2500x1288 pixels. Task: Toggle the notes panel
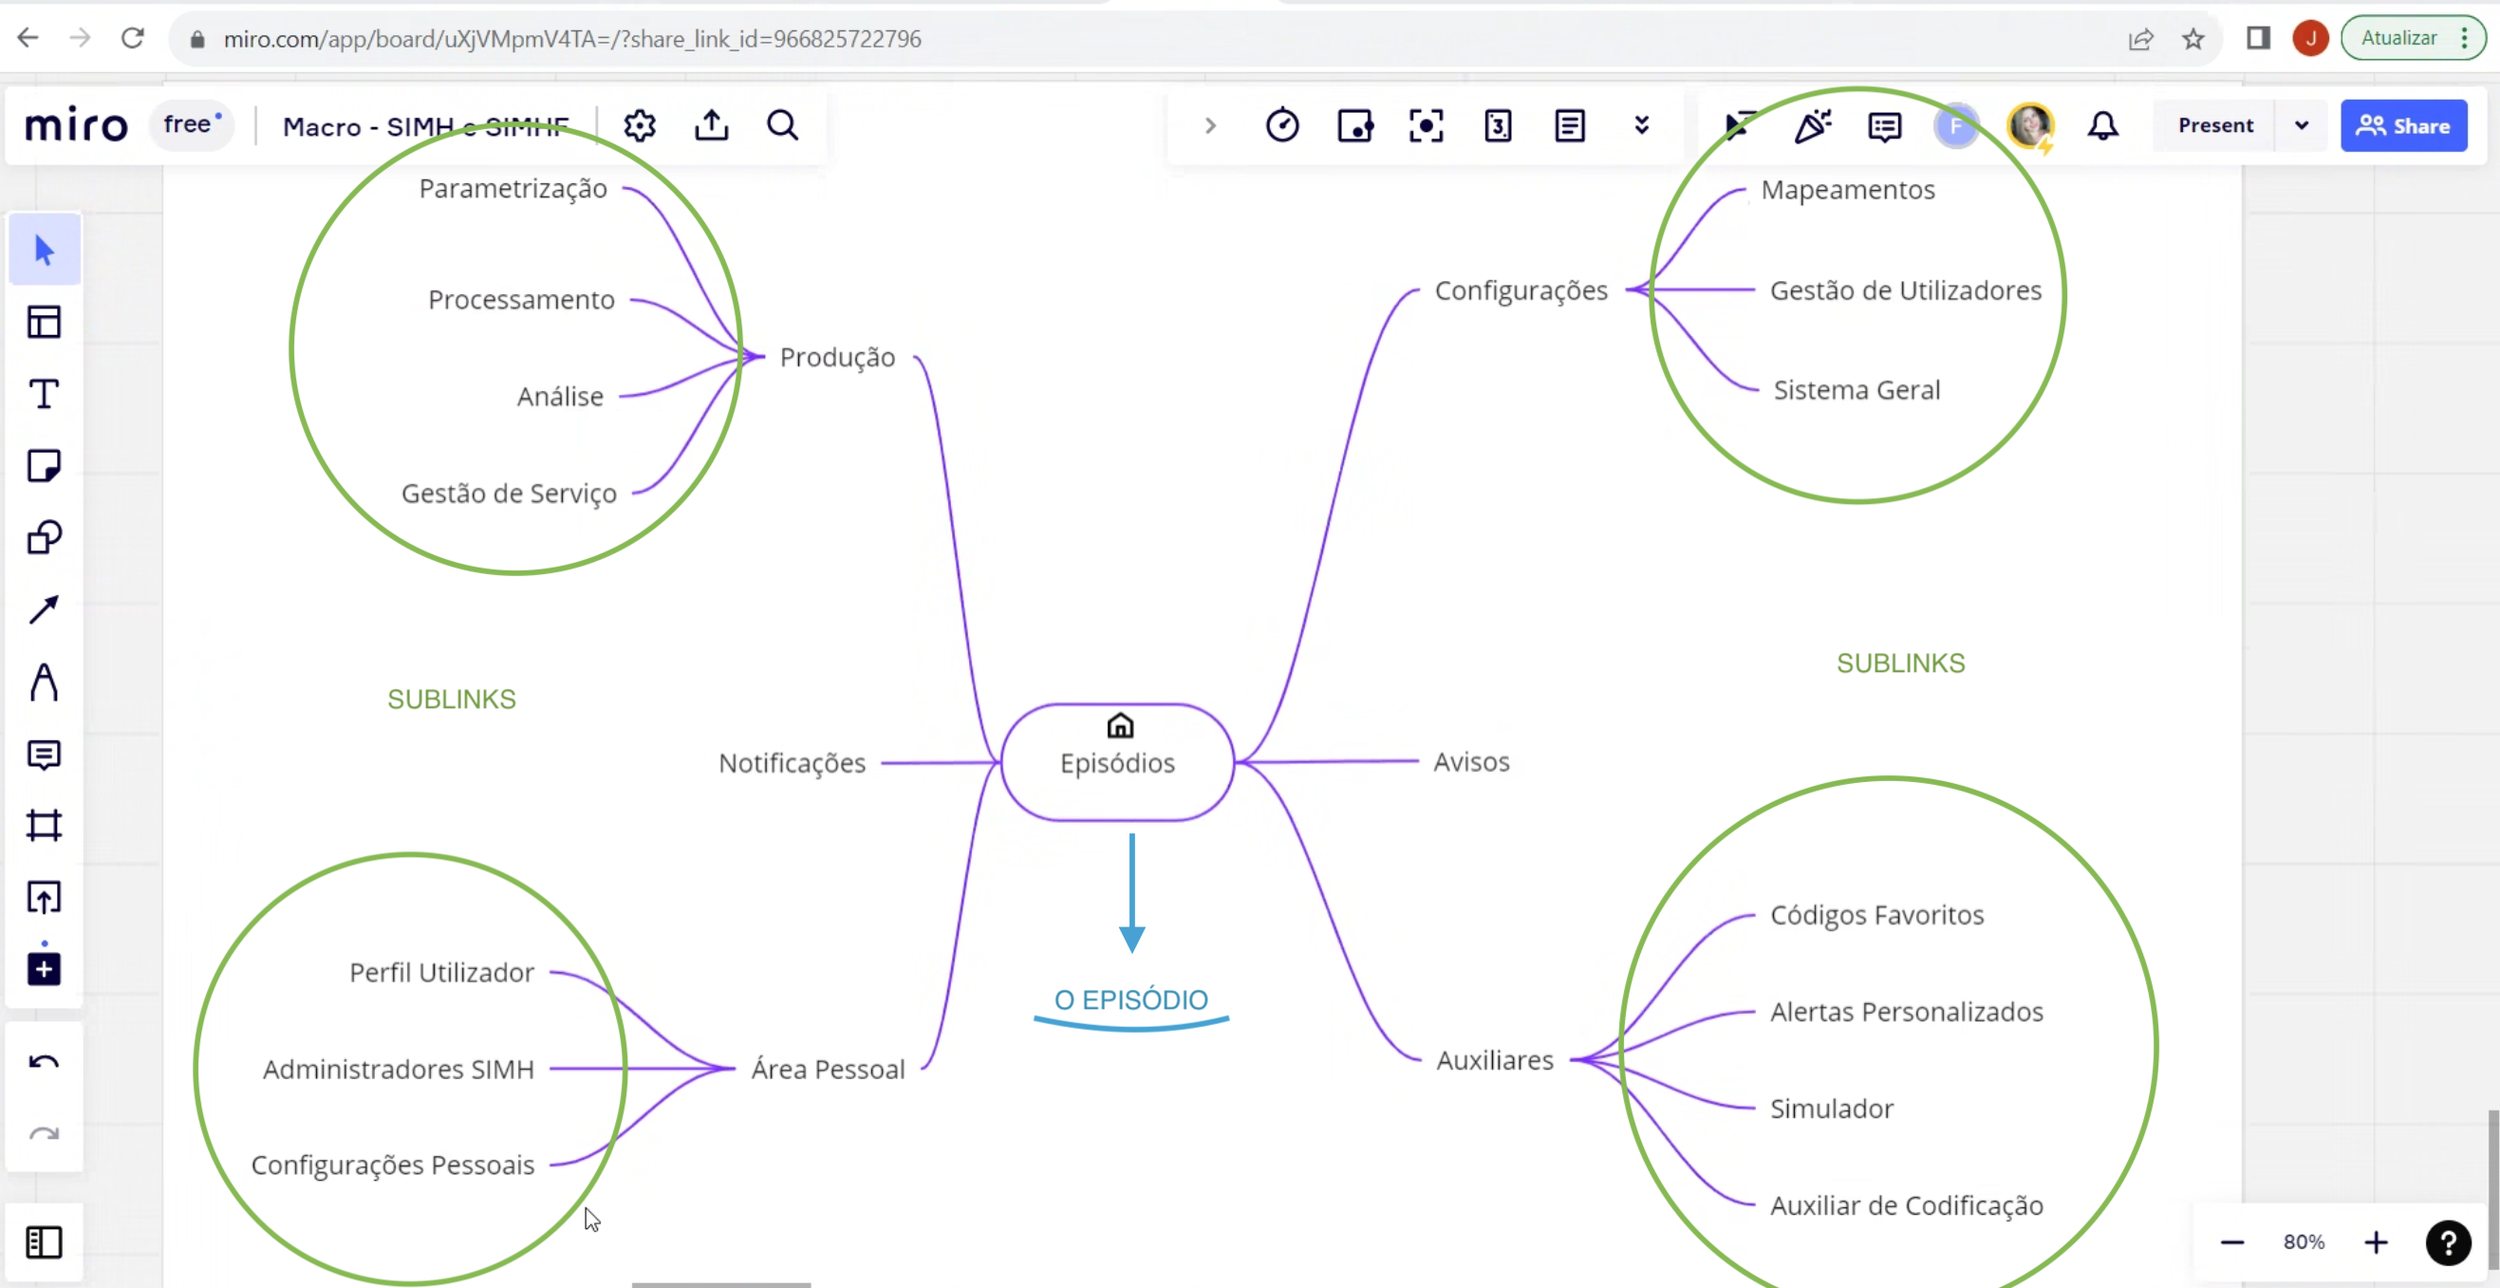click(1569, 126)
